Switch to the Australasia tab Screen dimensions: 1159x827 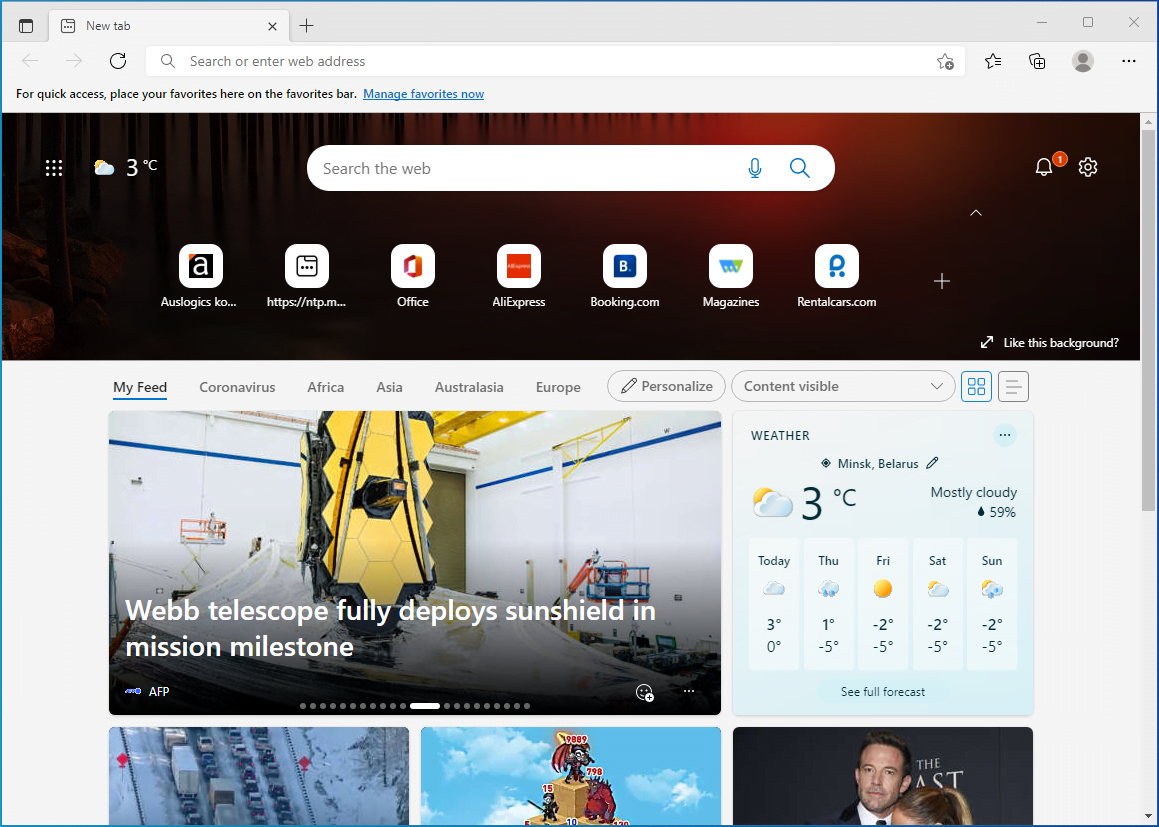pos(469,387)
